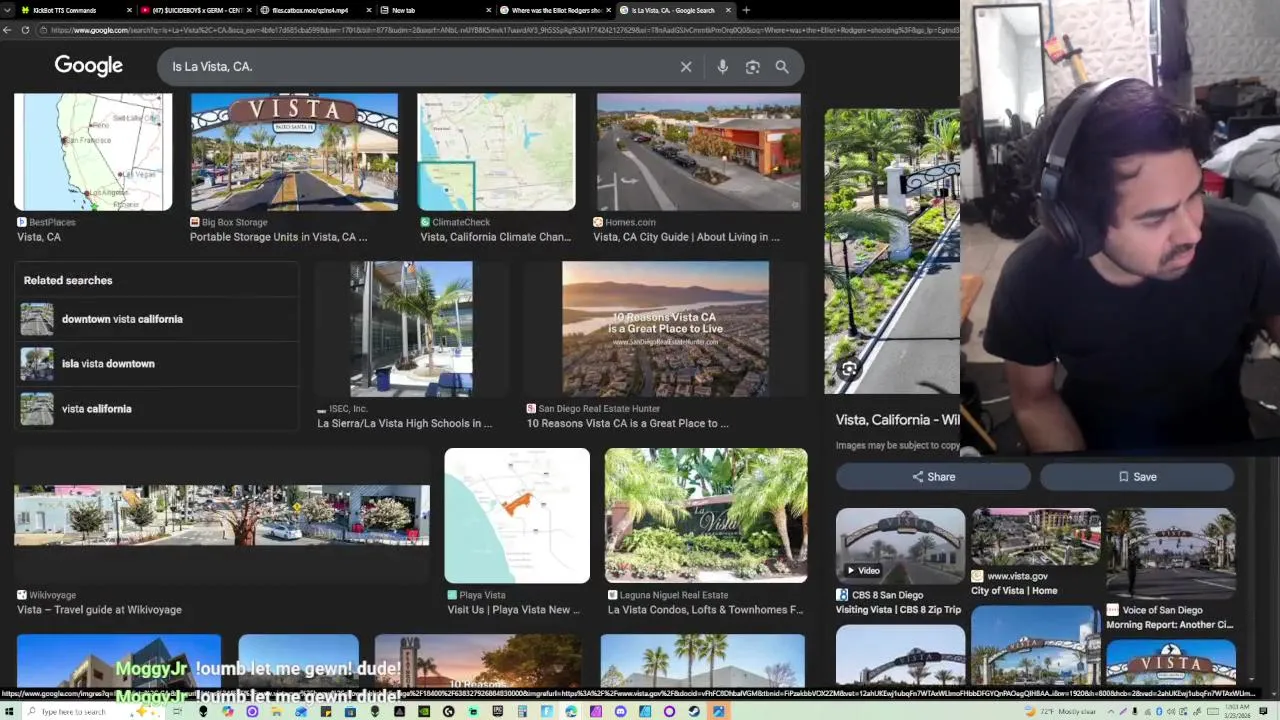Viewport: 1280px width, 720px height.
Task: Click 'Vista, California - Wi...' preview heading
Action: [x=897, y=420]
